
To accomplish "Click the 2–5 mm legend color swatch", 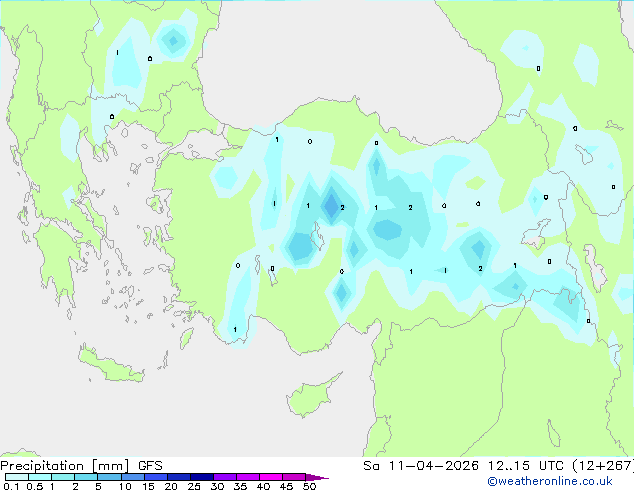I will point(86,477).
